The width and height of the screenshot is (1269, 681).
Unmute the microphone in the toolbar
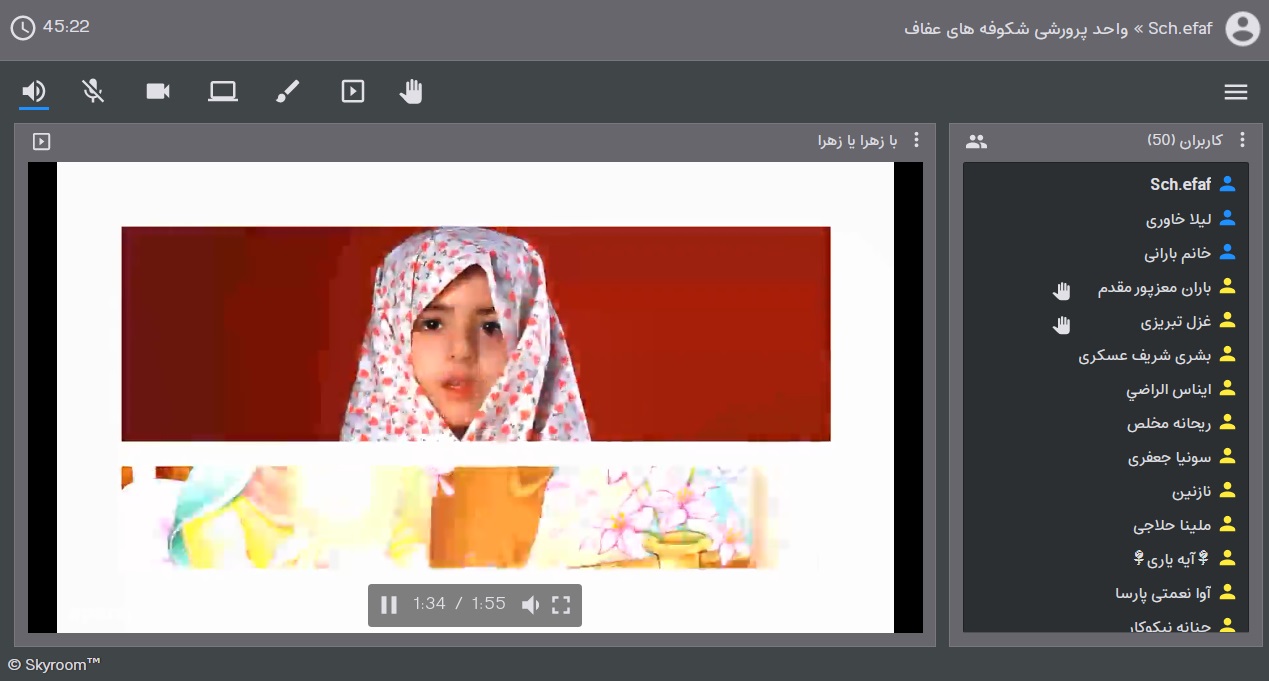point(93,92)
